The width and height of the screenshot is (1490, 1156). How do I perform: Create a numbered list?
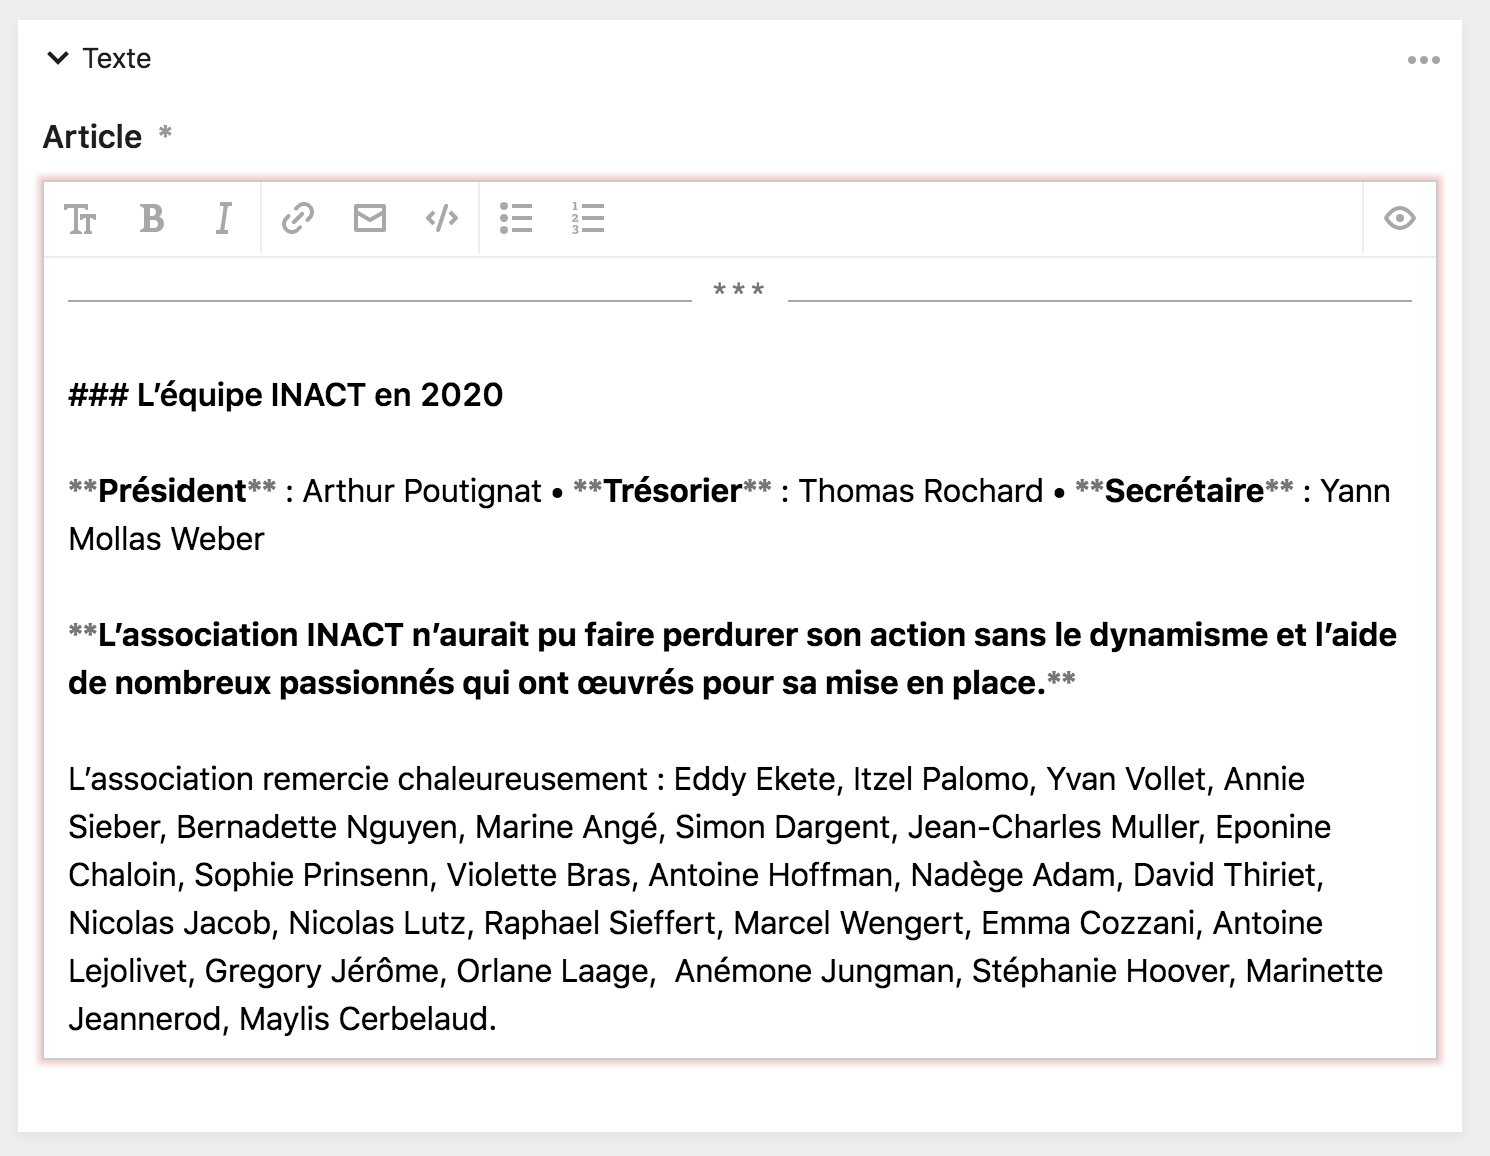point(588,218)
